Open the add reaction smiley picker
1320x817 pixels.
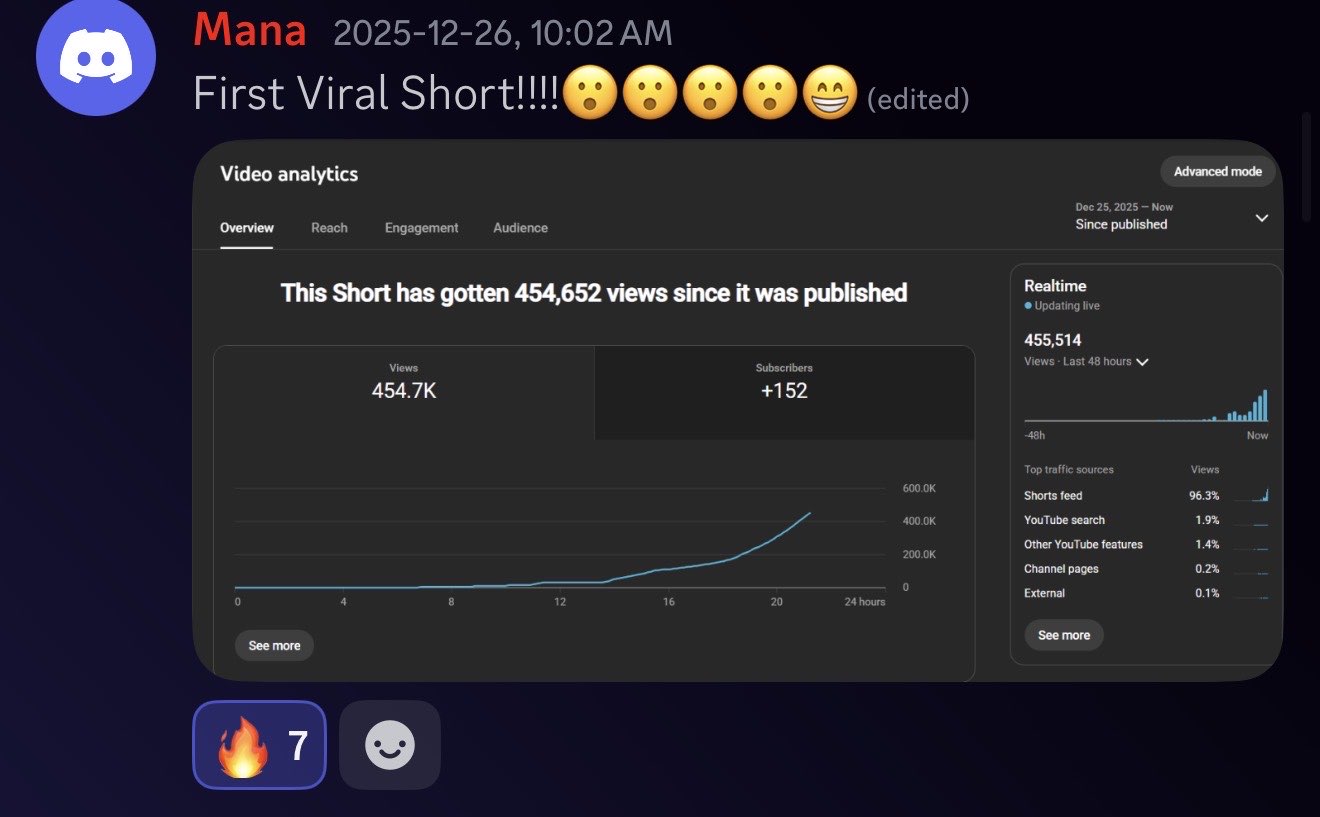pos(389,745)
